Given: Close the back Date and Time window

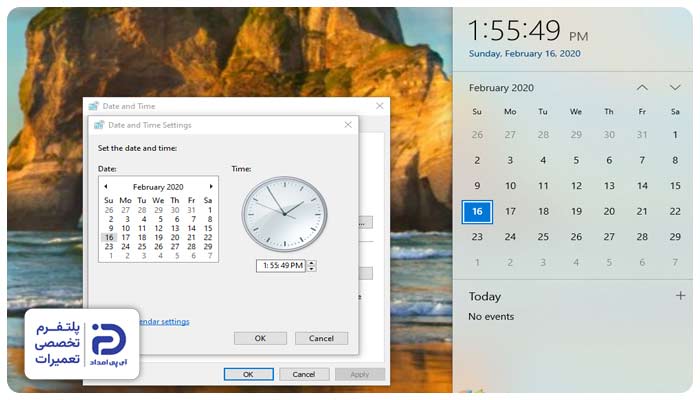Looking at the screenshot, I should click(x=379, y=106).
